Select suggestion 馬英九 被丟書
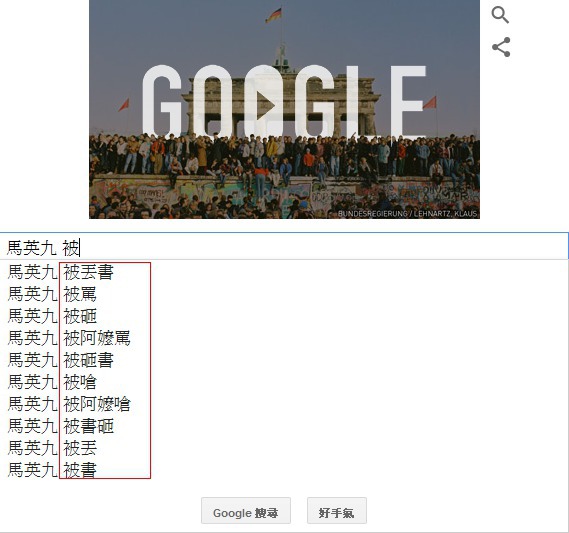This screenshot has width=569, height=533. click(x=284, y=272)
